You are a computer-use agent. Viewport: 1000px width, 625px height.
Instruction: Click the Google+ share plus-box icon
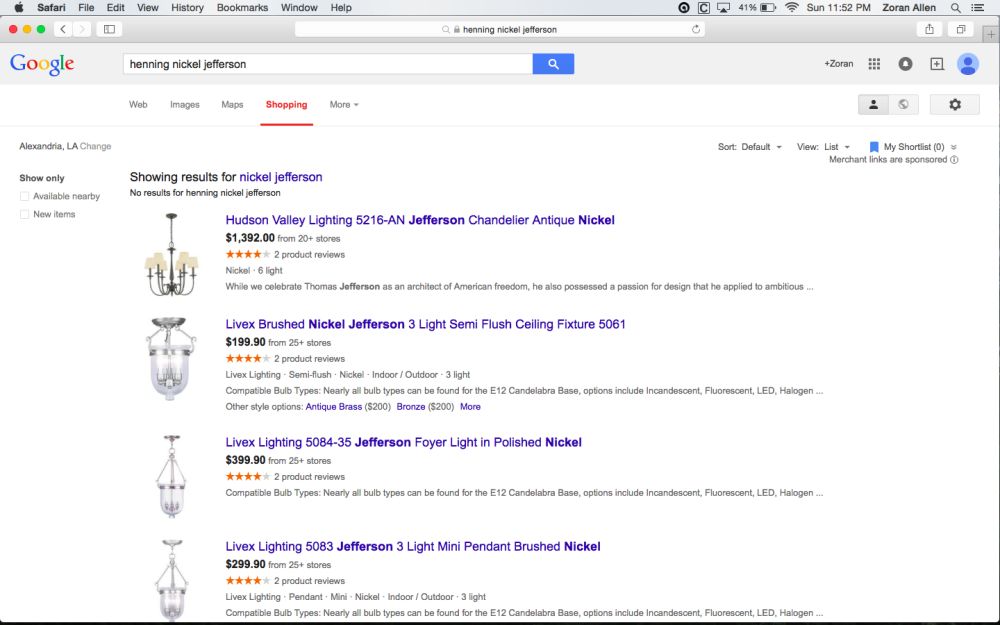pyautogui.click(x=936, y=64)
